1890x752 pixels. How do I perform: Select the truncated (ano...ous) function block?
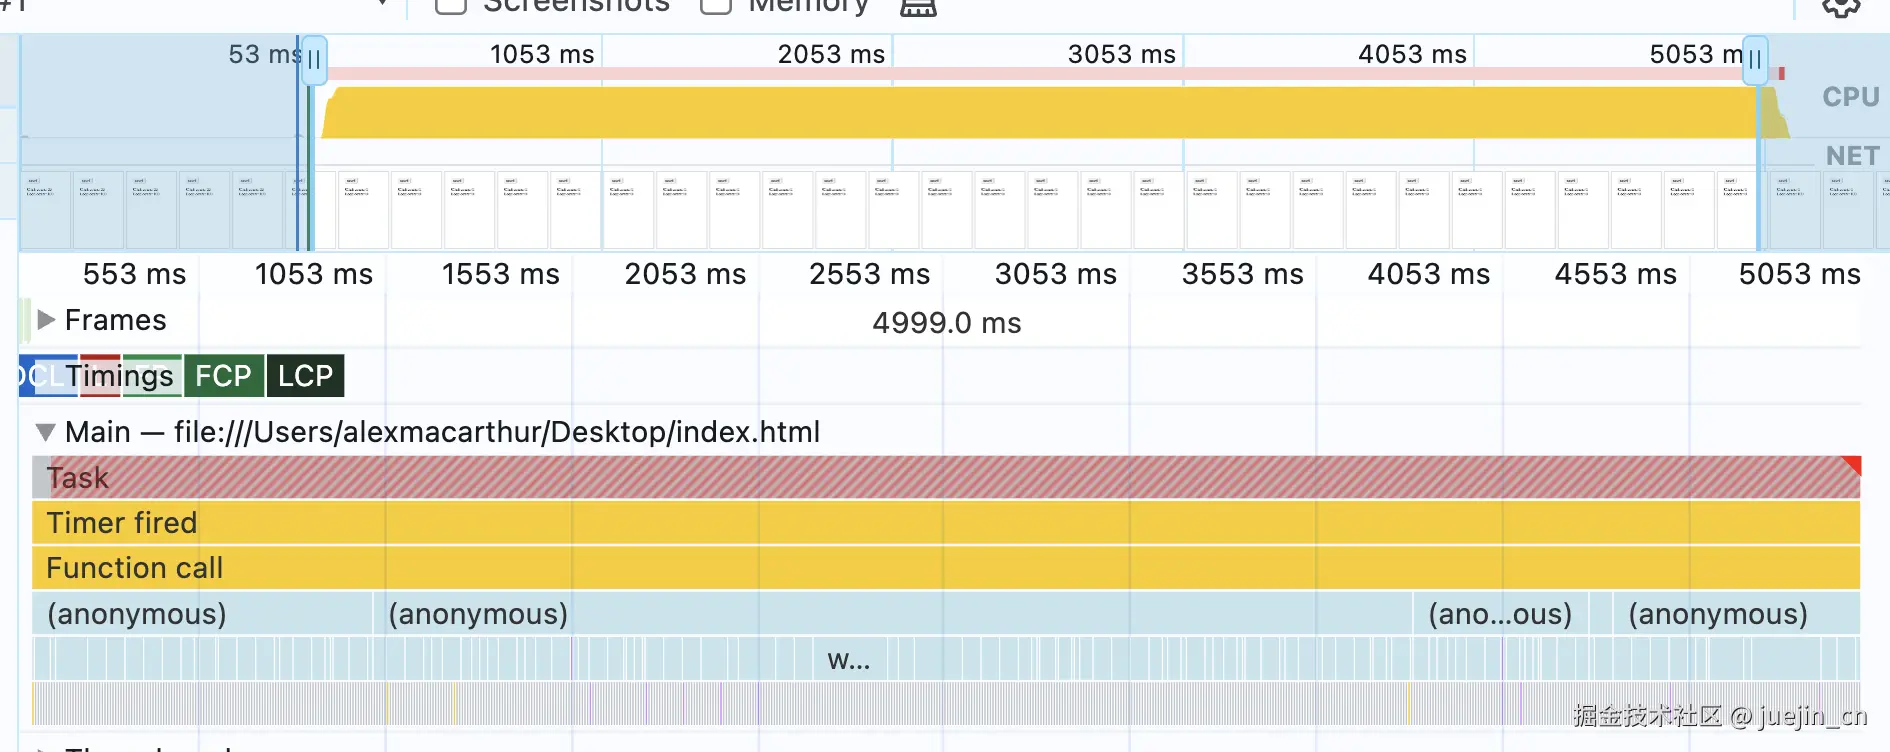tap(1500, 613)
